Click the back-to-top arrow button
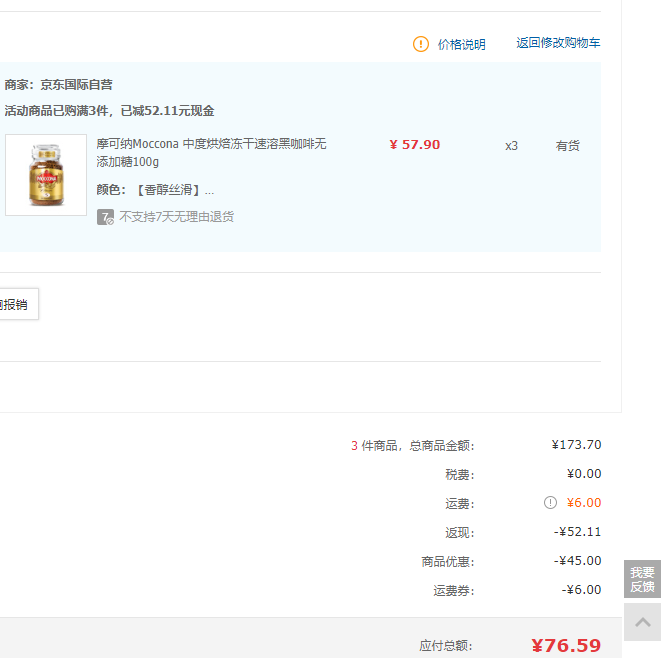 click(642, 622)
